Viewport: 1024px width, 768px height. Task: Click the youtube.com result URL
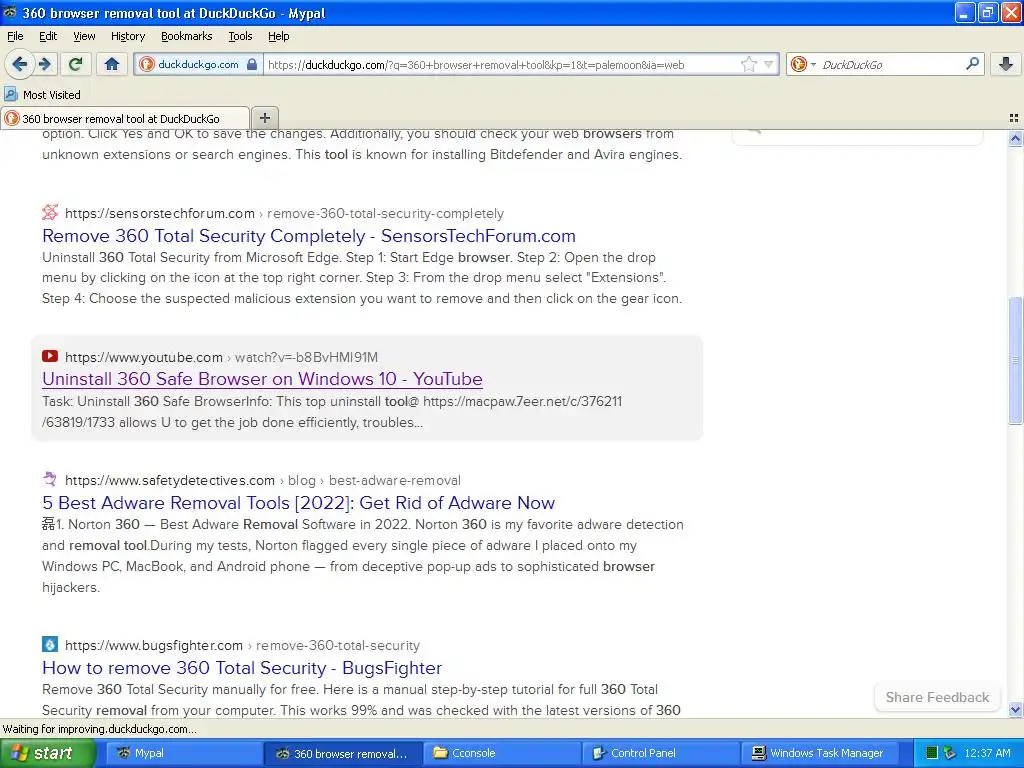pos(221,357)
